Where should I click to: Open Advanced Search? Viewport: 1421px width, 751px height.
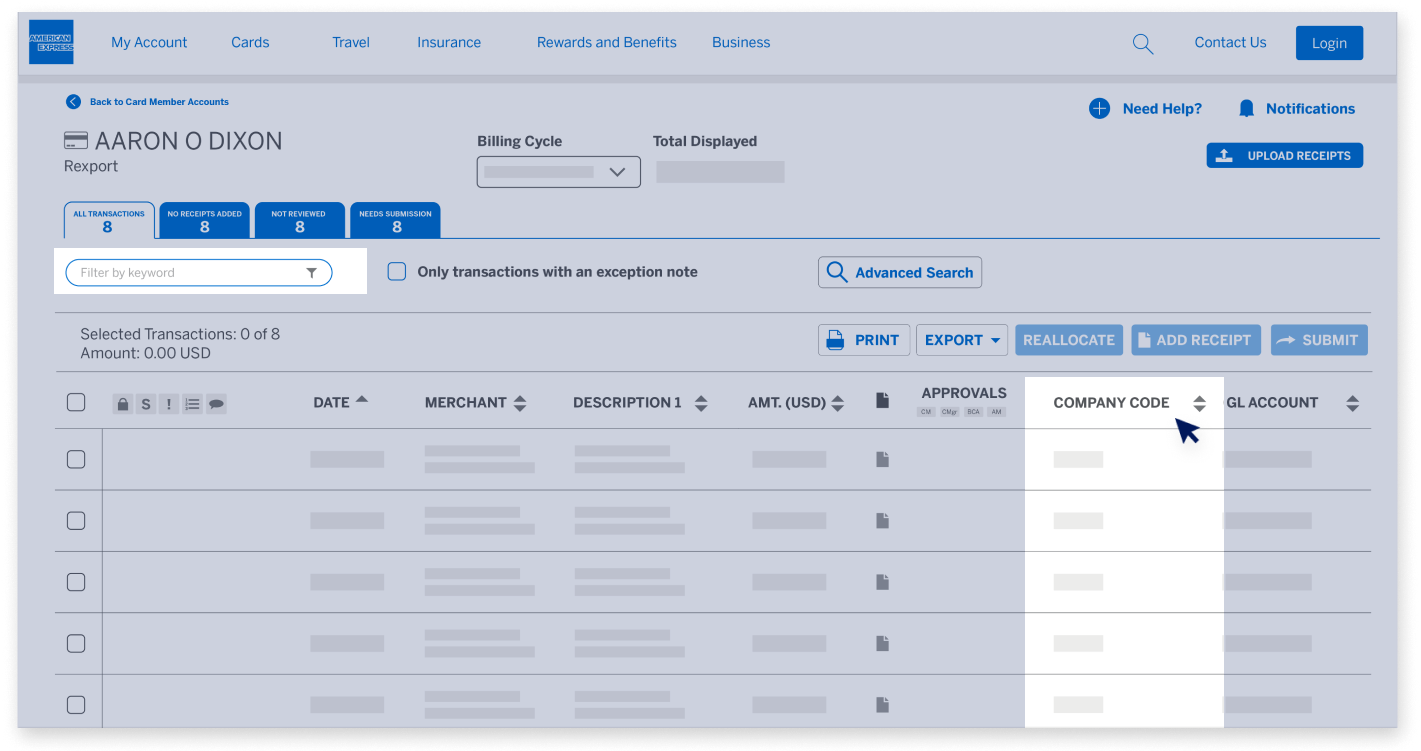point(900,273)
